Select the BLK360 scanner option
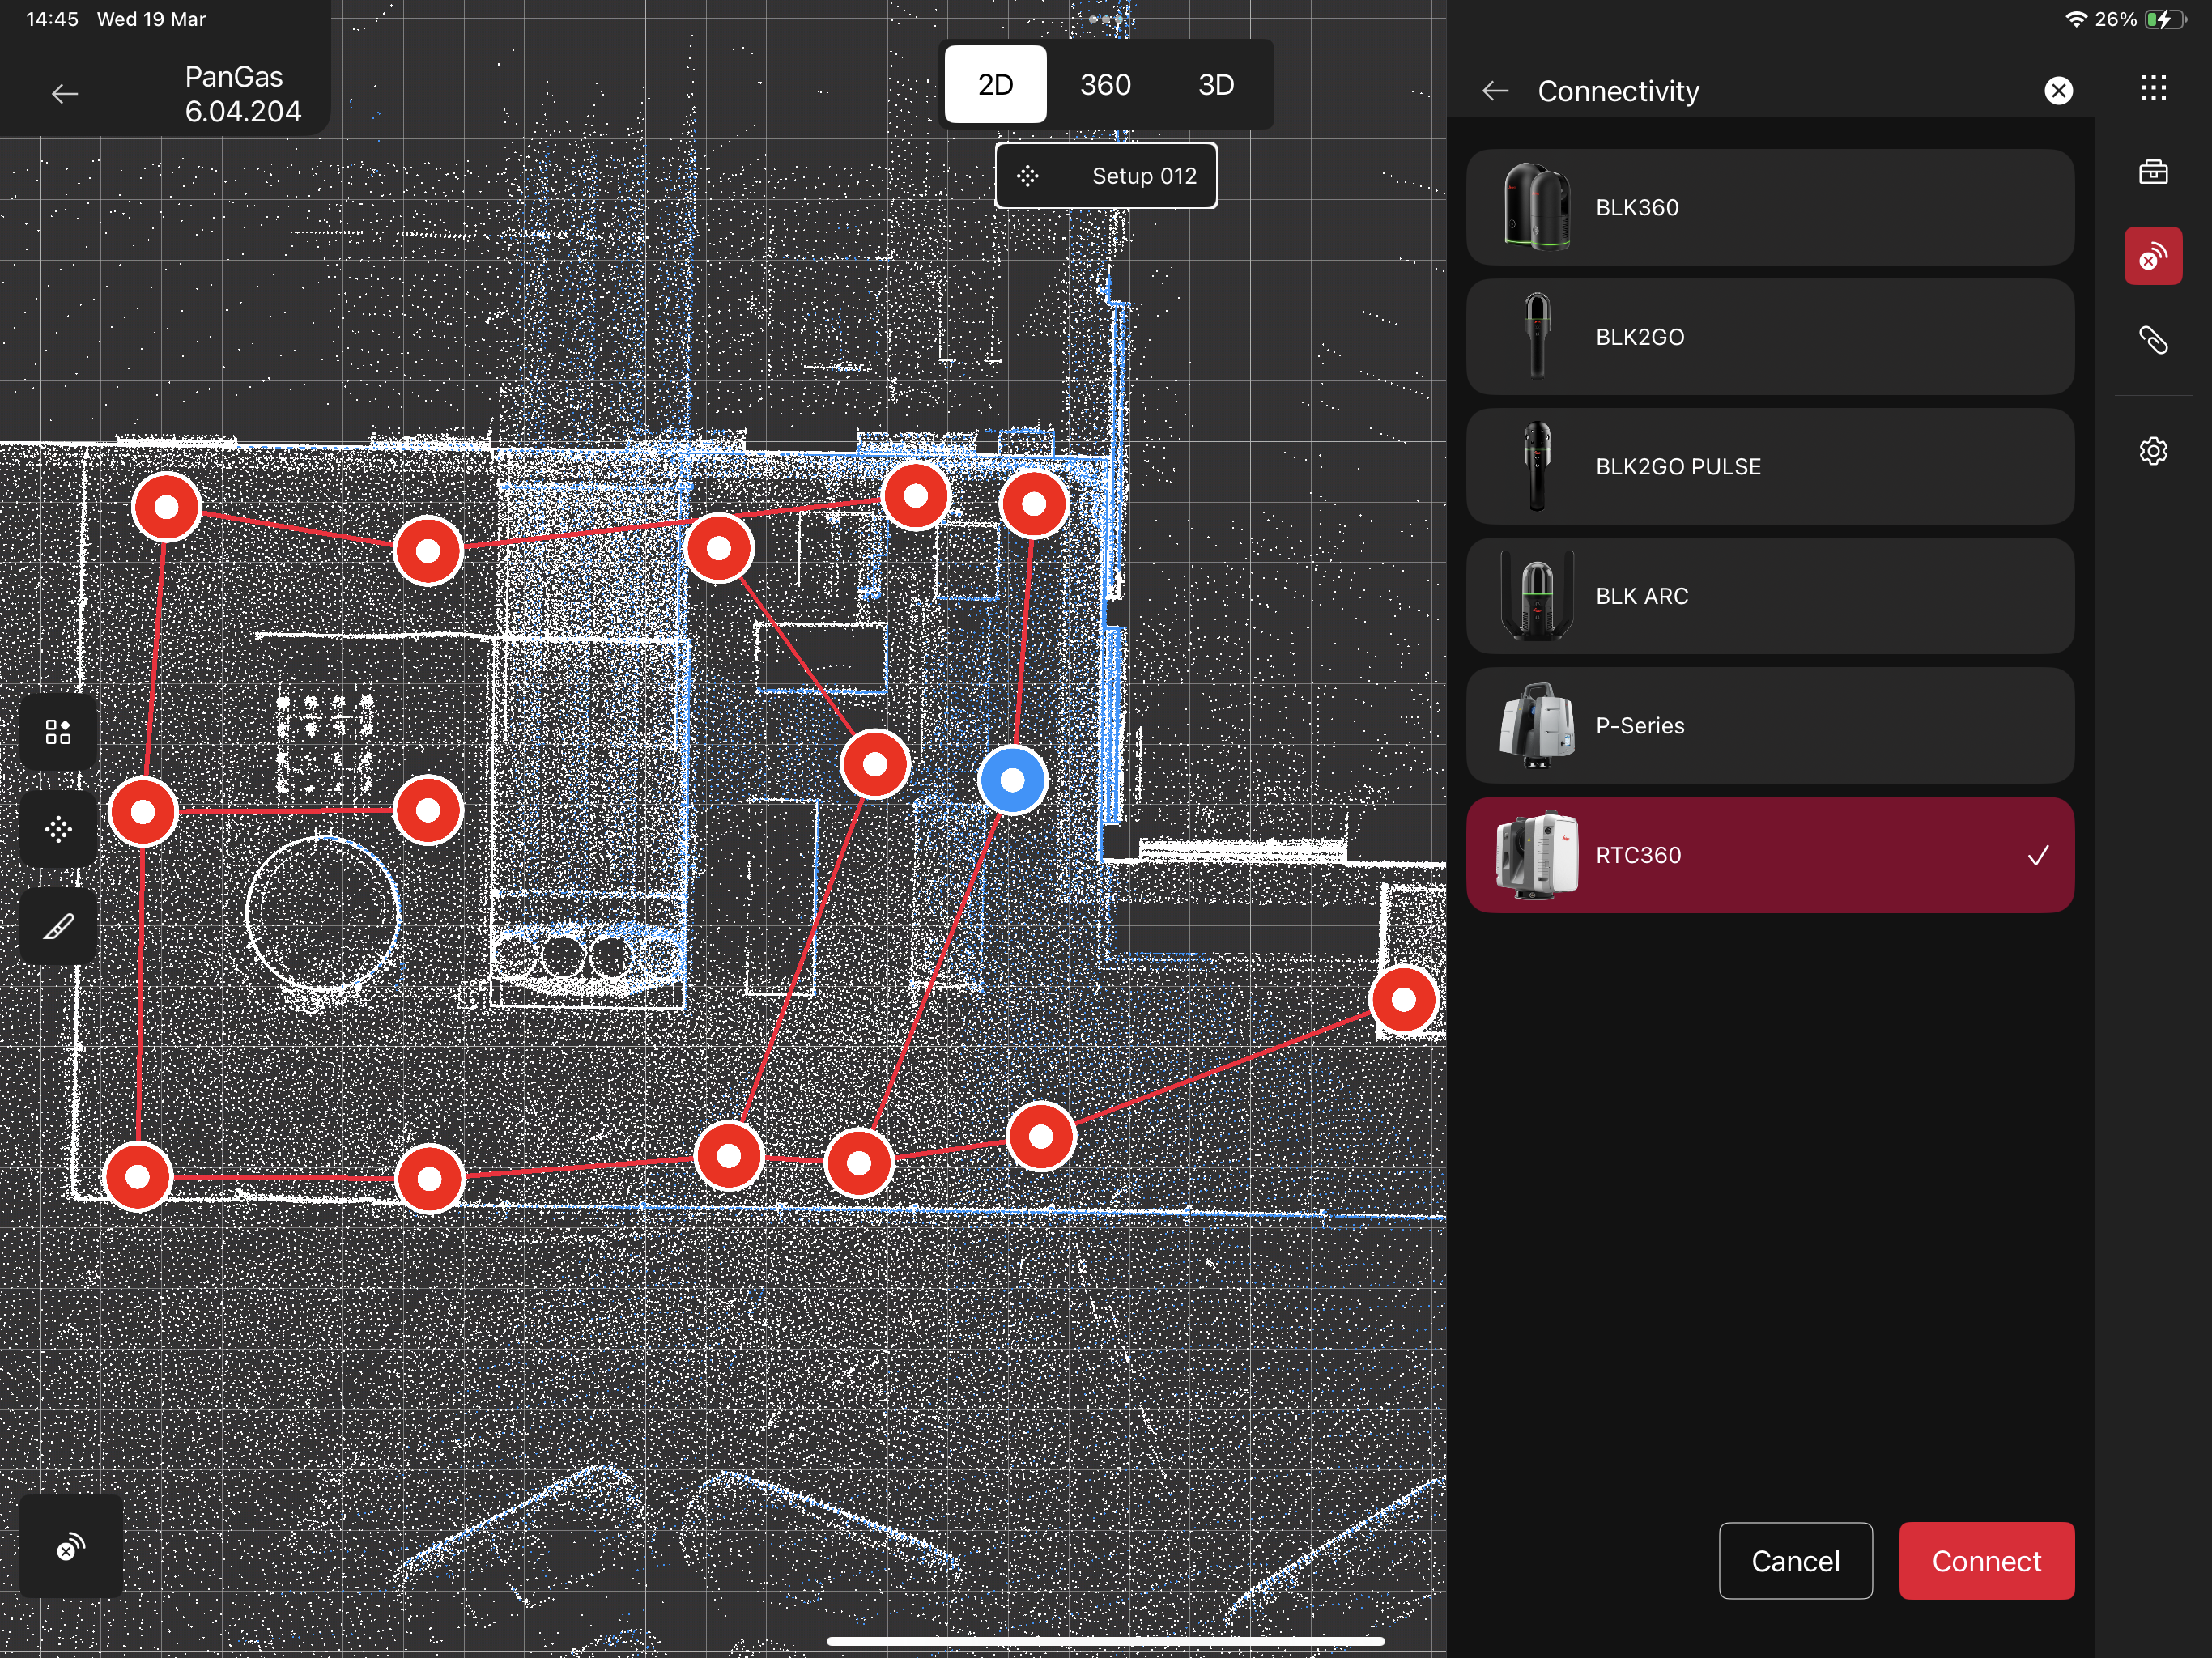This screenshot has height=1658, width=2212. pos(1769,207)
